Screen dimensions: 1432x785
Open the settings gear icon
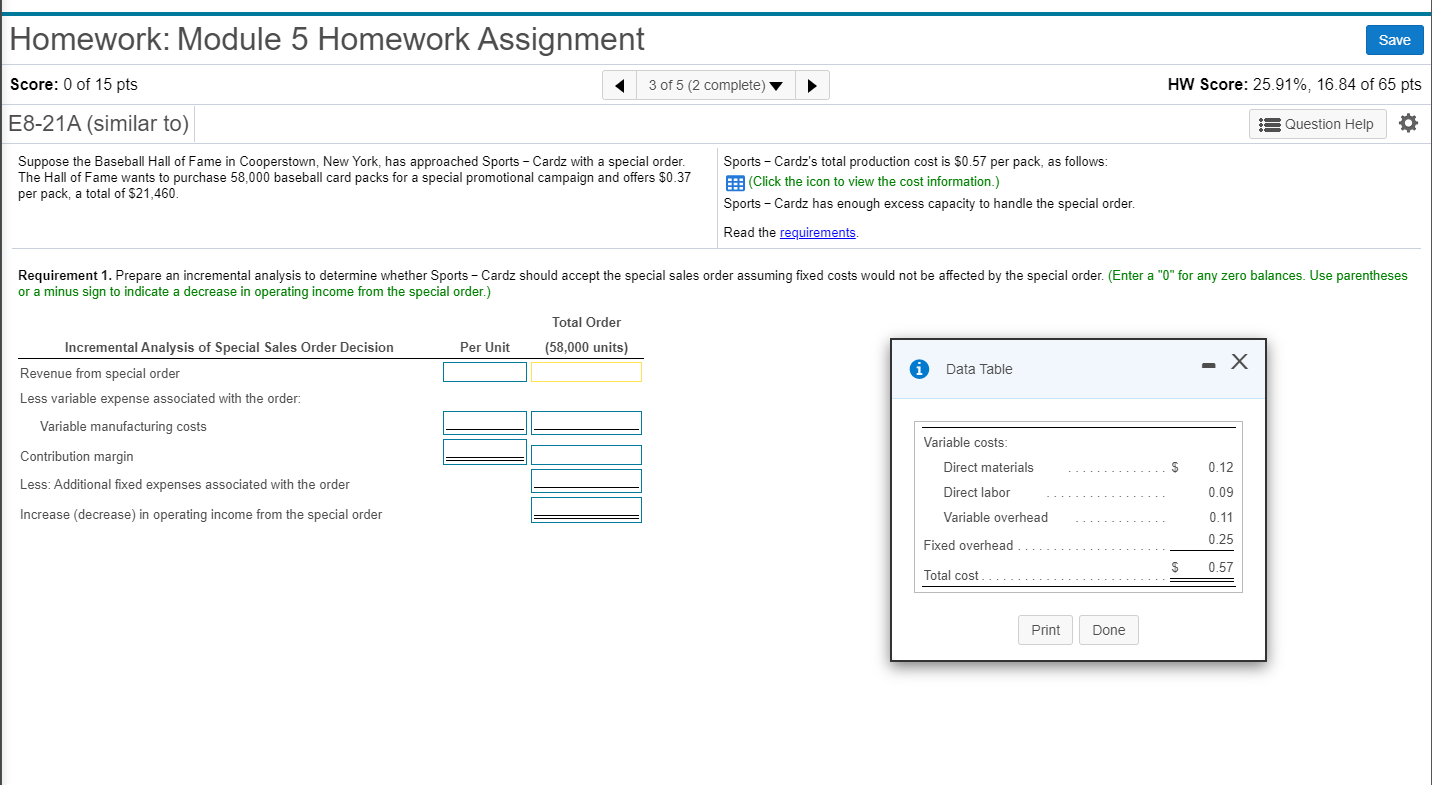click(x=1409, y=122)
